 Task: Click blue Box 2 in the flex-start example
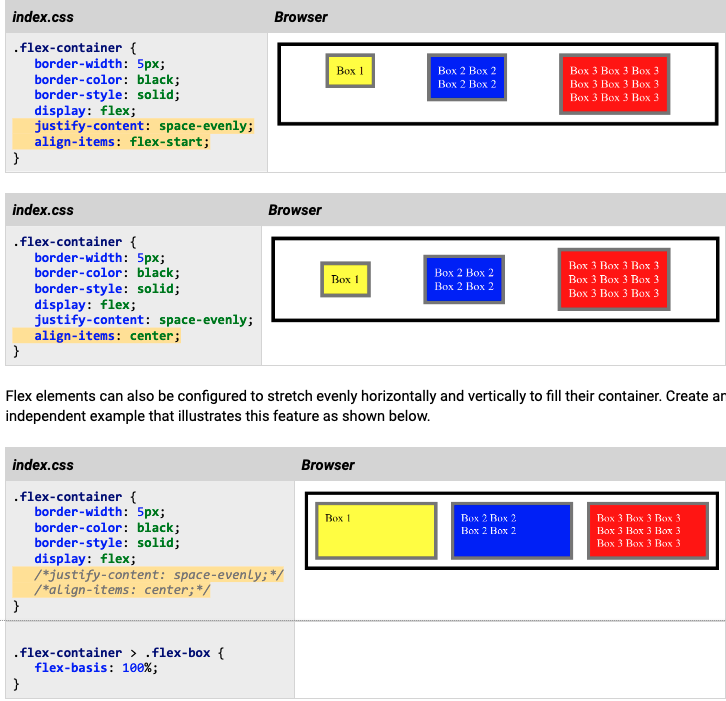tap(466, 77)
